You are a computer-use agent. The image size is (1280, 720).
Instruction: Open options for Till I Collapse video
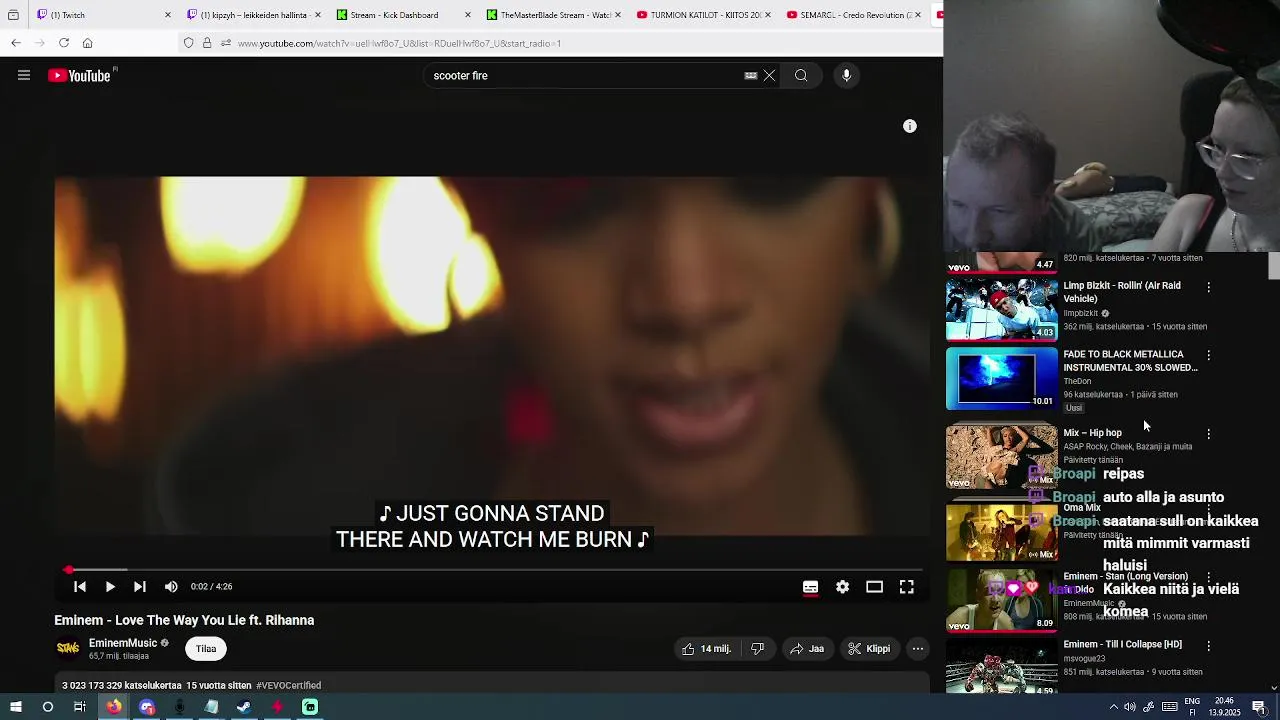1209,646
